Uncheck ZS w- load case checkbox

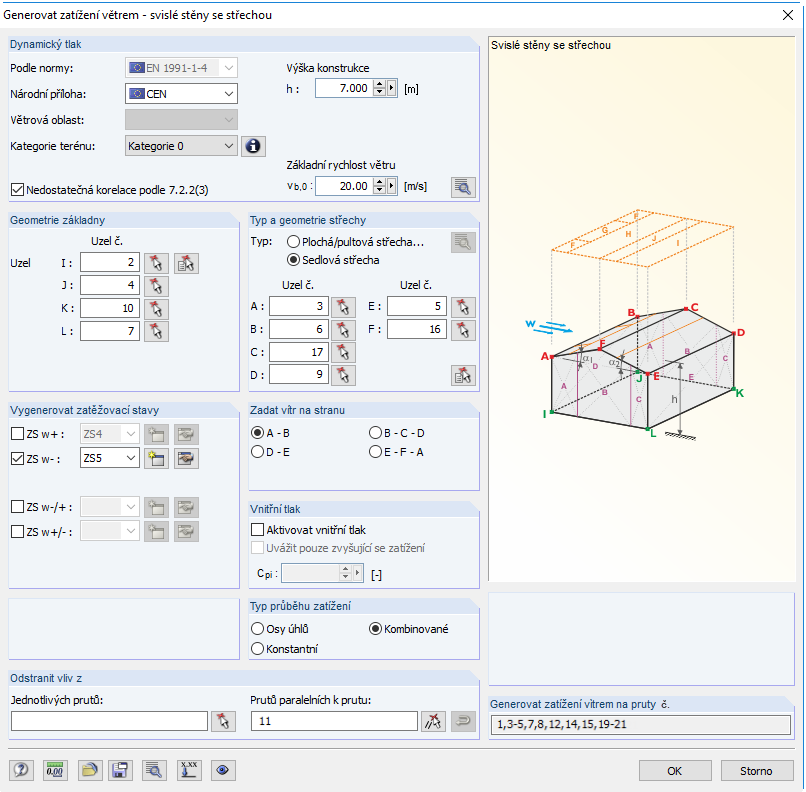[17, 458]
